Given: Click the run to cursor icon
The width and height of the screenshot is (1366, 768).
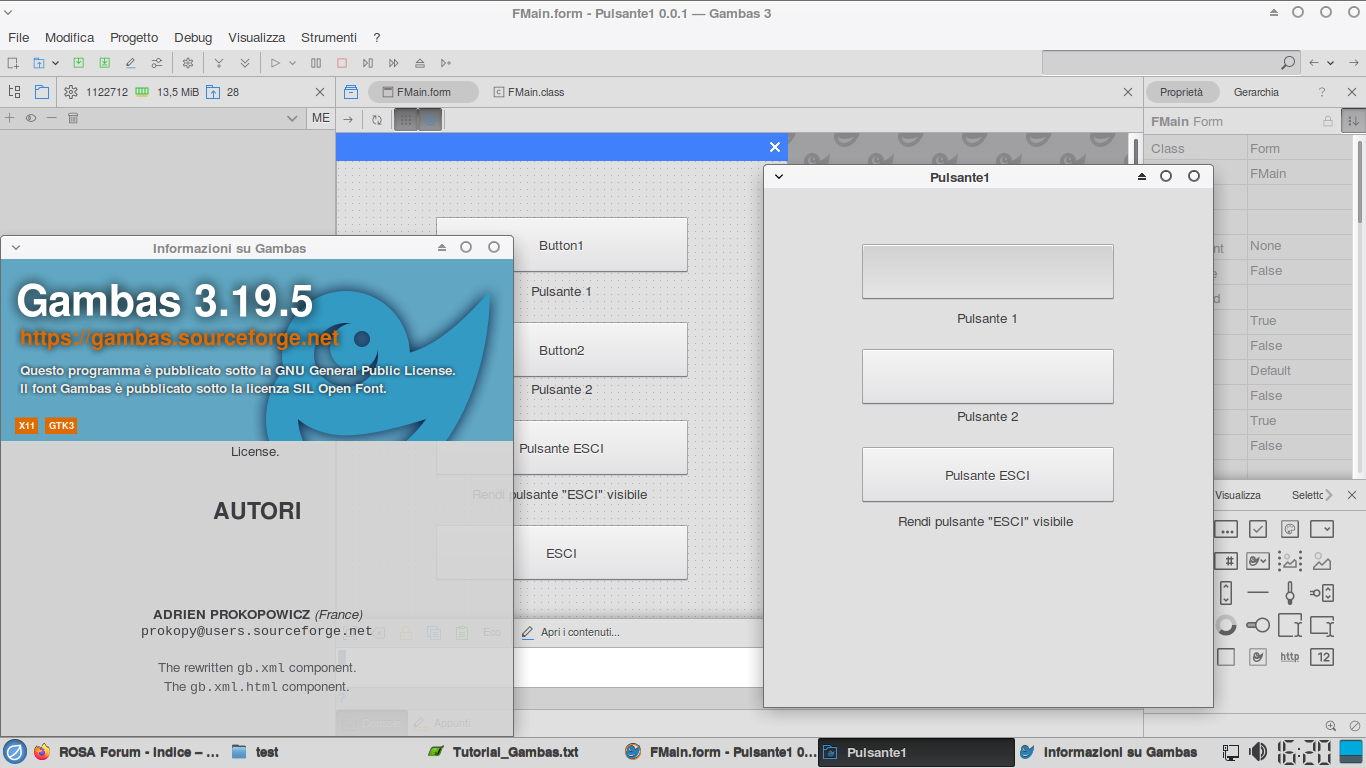Looking at the screenshot, I should [446, 63].
